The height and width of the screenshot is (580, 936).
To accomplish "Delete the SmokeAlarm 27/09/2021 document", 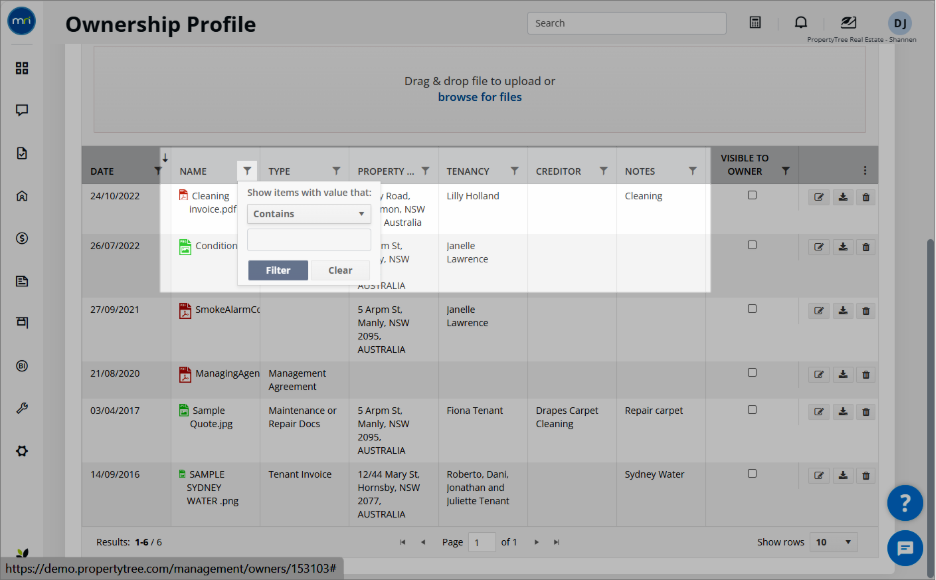I will [866, 310].
